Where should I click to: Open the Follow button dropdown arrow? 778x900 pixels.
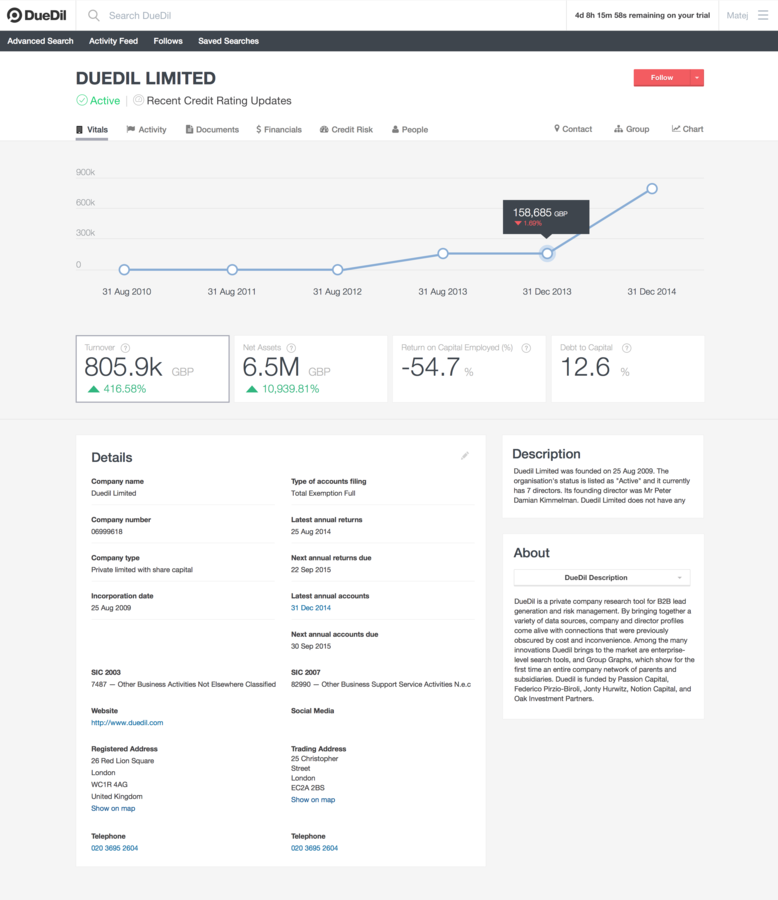pyautogui.click(x=697, y=77)
